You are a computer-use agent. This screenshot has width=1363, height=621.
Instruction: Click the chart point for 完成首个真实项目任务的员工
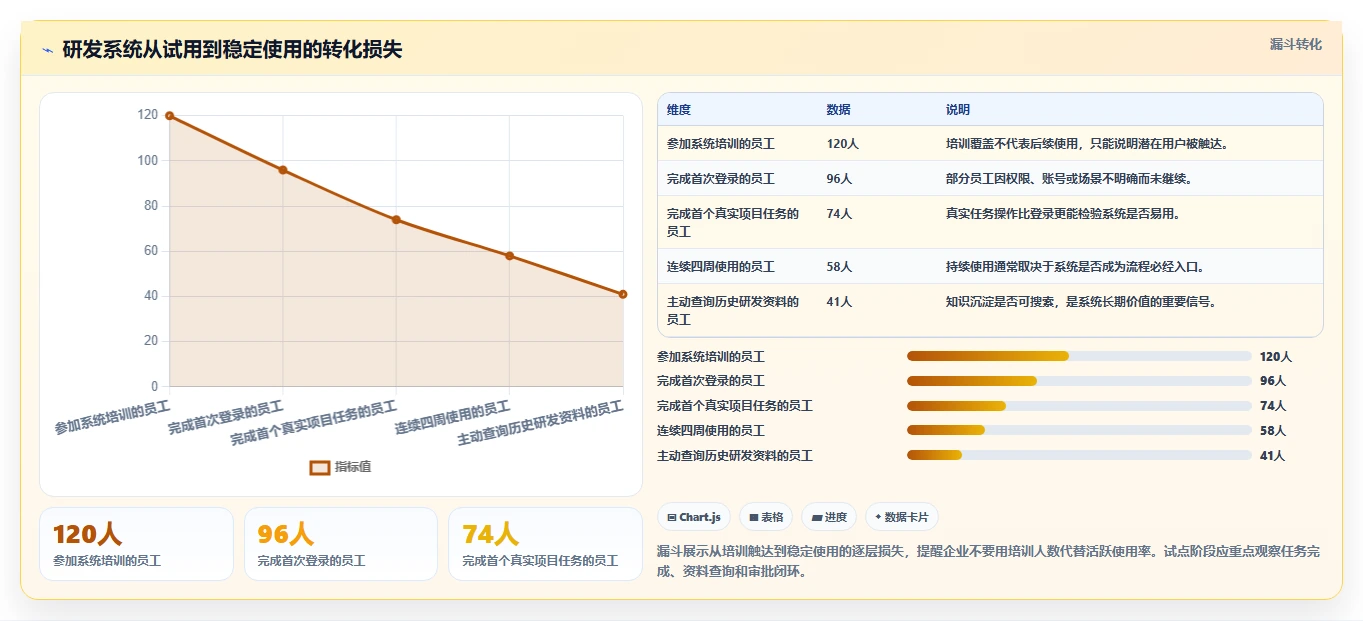(x=396, y=220)
